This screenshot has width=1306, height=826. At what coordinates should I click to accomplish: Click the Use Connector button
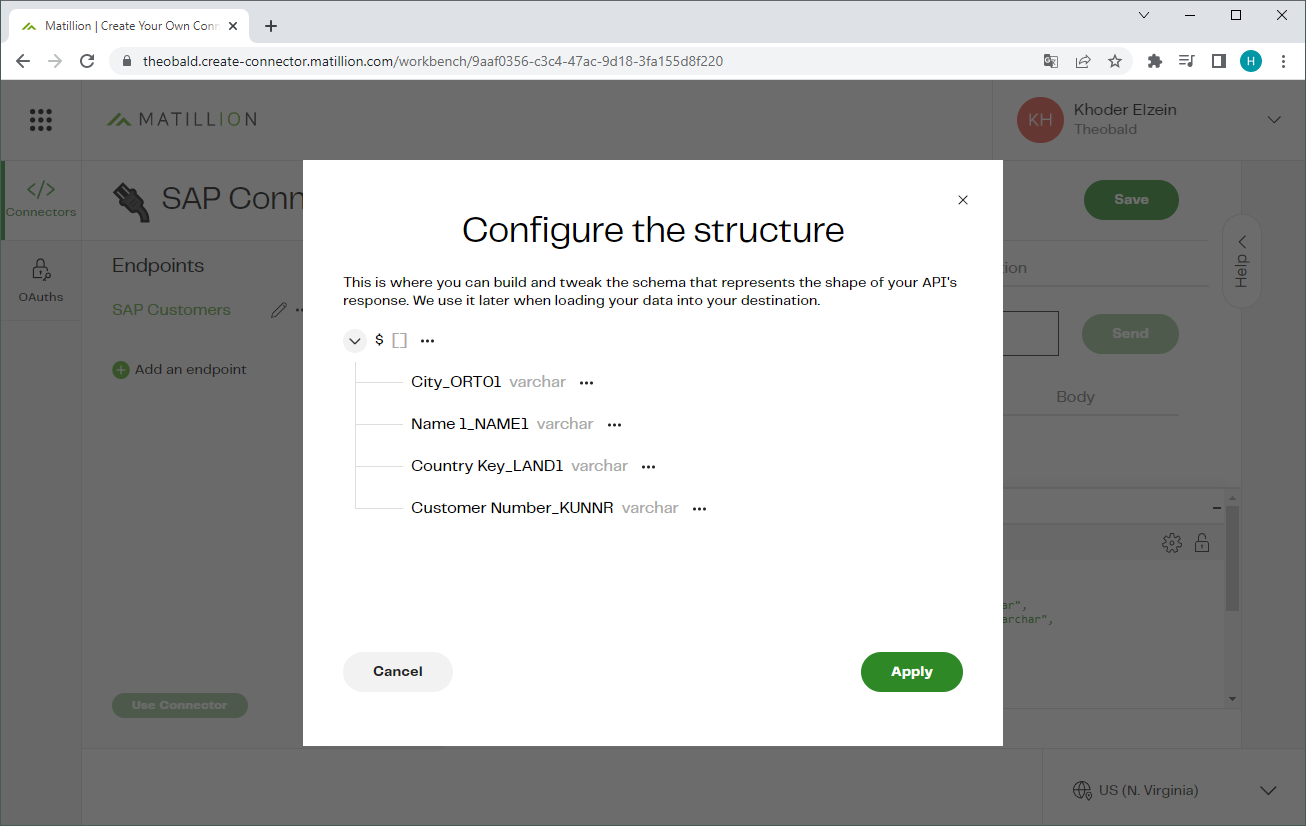coord(180,705)
